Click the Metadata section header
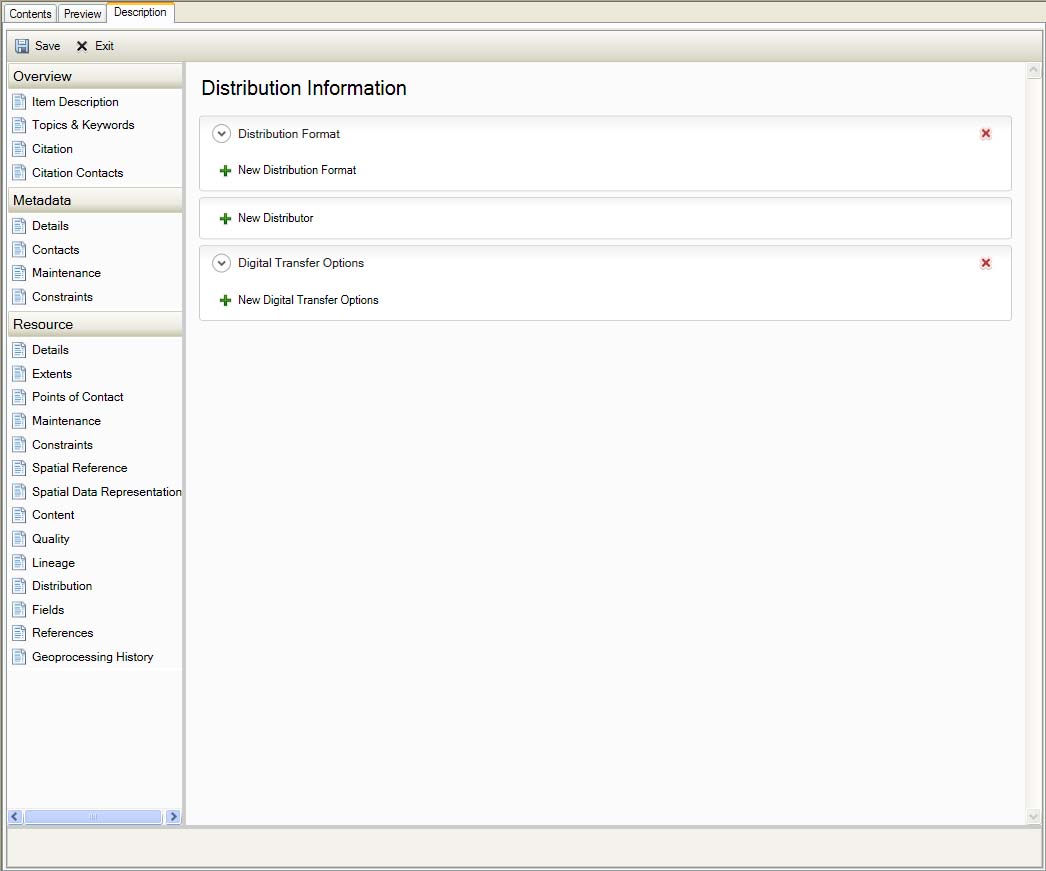The height and width of the screenshot is (871, 1046). click(95, 199)
